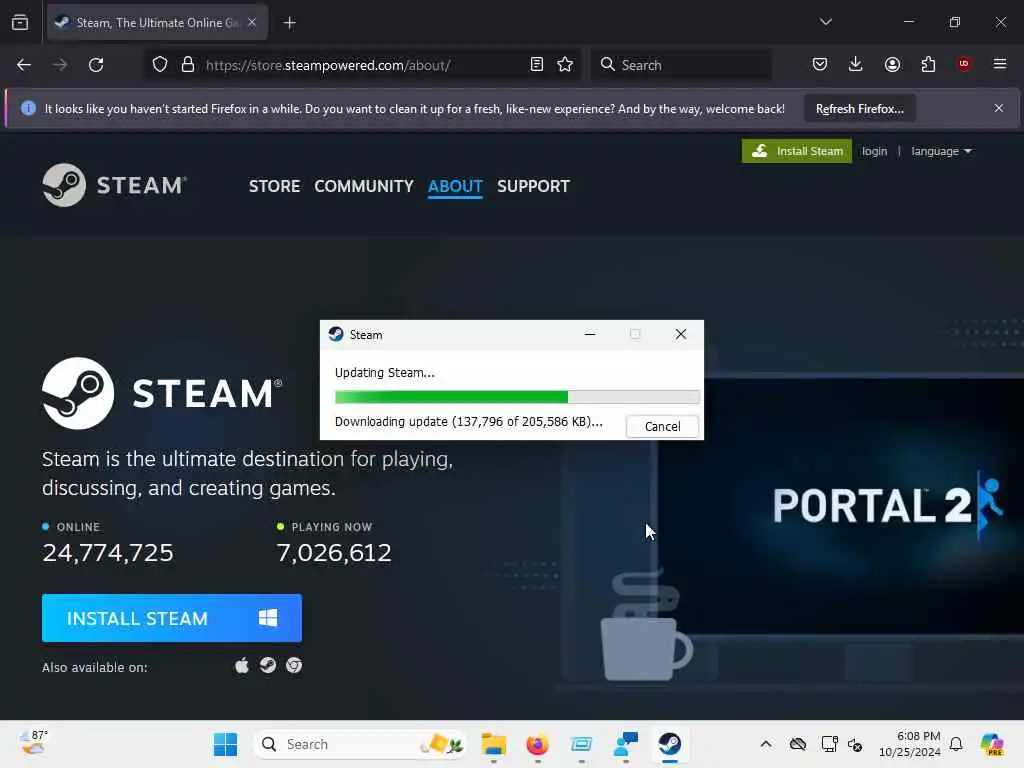Click the SteamOS availability icon
The image size is (1024, 768).
pos(268,665)
